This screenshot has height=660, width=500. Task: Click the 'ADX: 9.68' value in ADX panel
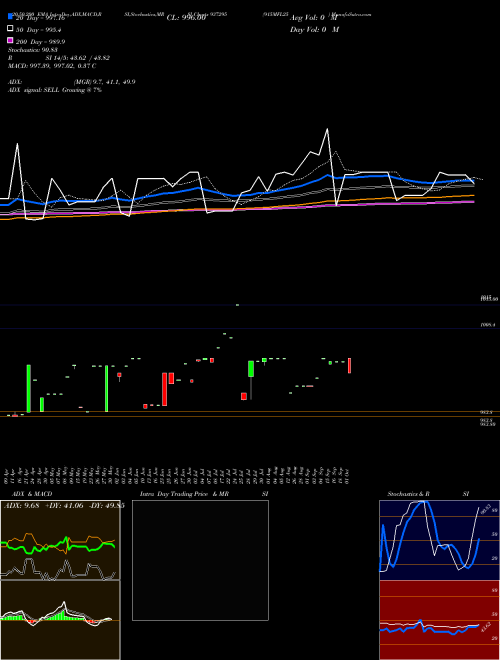[21, 506]
